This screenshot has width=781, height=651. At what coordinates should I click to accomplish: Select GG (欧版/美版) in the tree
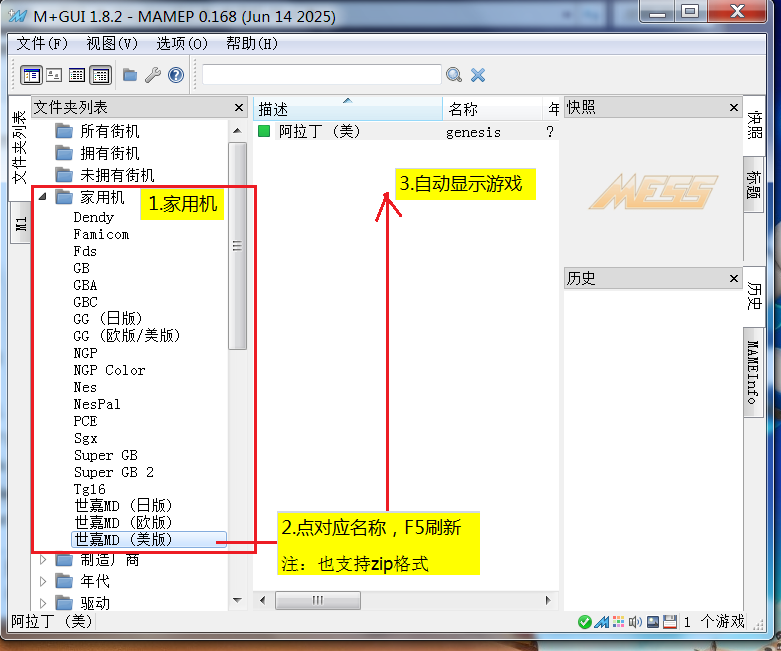[127, 336]
